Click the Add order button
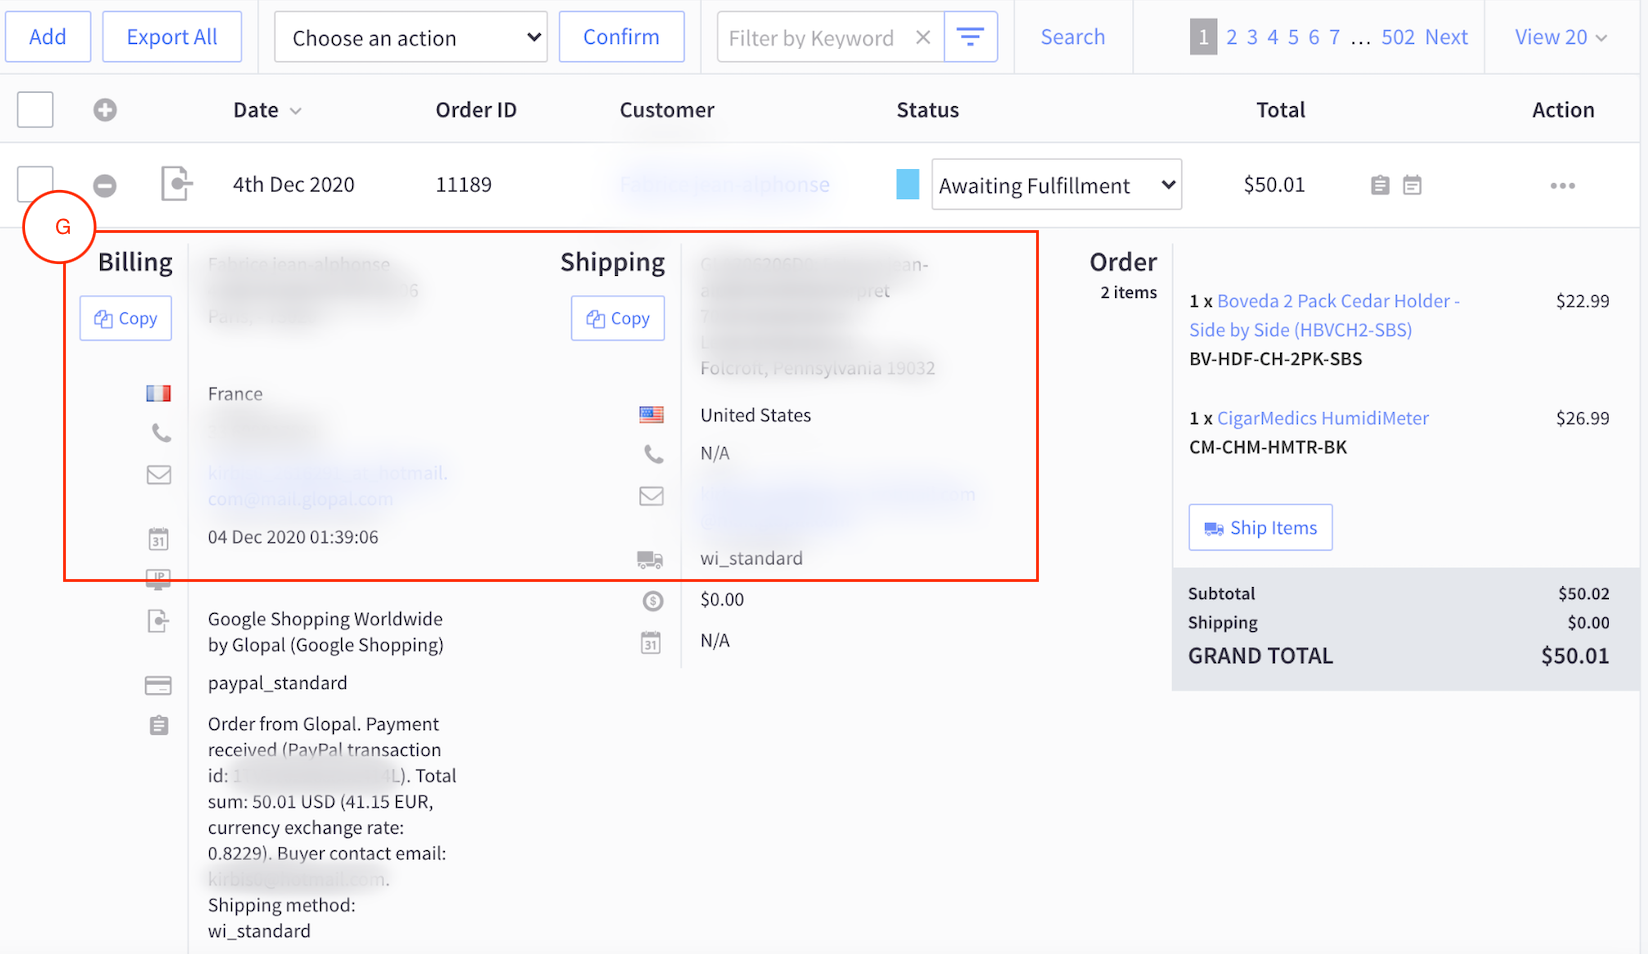The width and height of the screenshot is (1648, 954). pyautogui.click(x=48, y=37)
